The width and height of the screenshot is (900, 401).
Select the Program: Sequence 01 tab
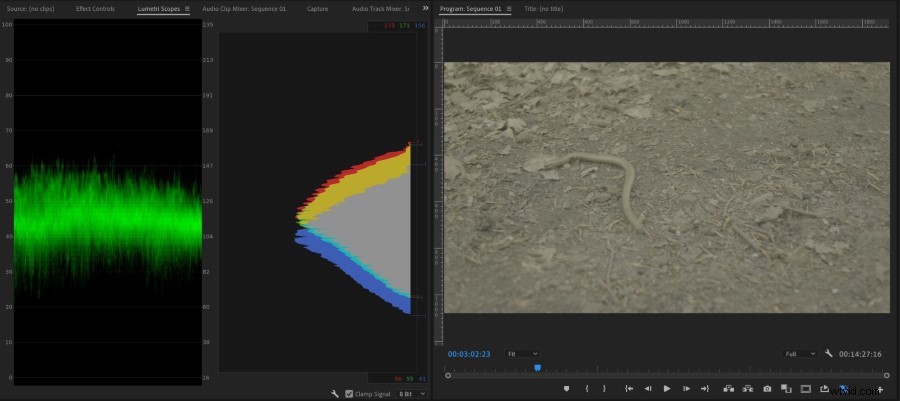(x=470, y=9)
